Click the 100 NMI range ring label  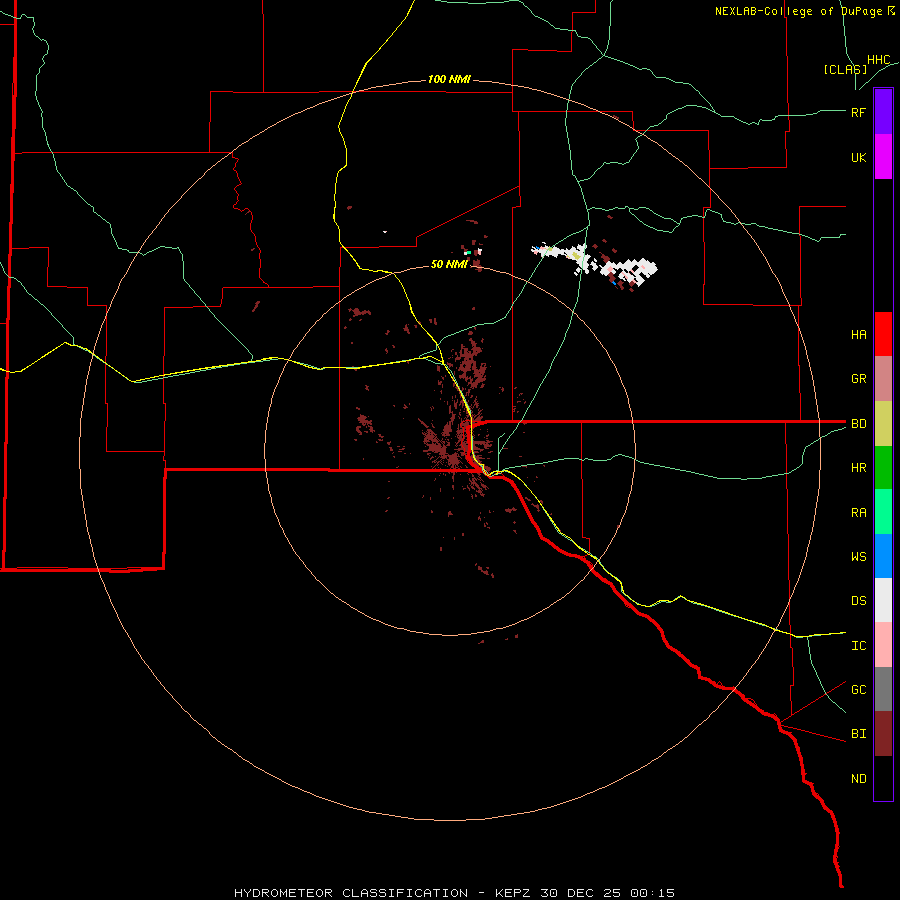449,79
